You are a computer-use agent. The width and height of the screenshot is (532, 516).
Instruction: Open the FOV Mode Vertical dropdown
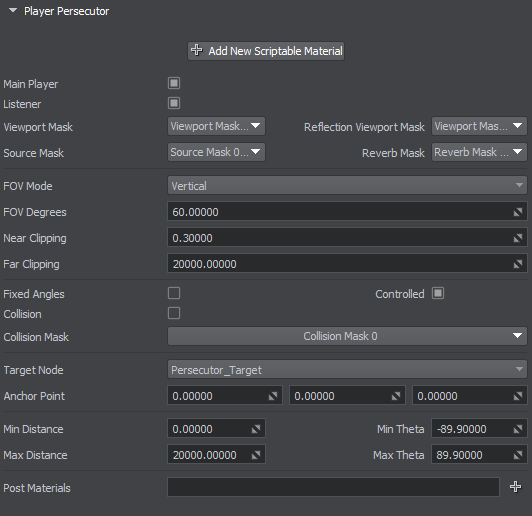click(347, 185)
